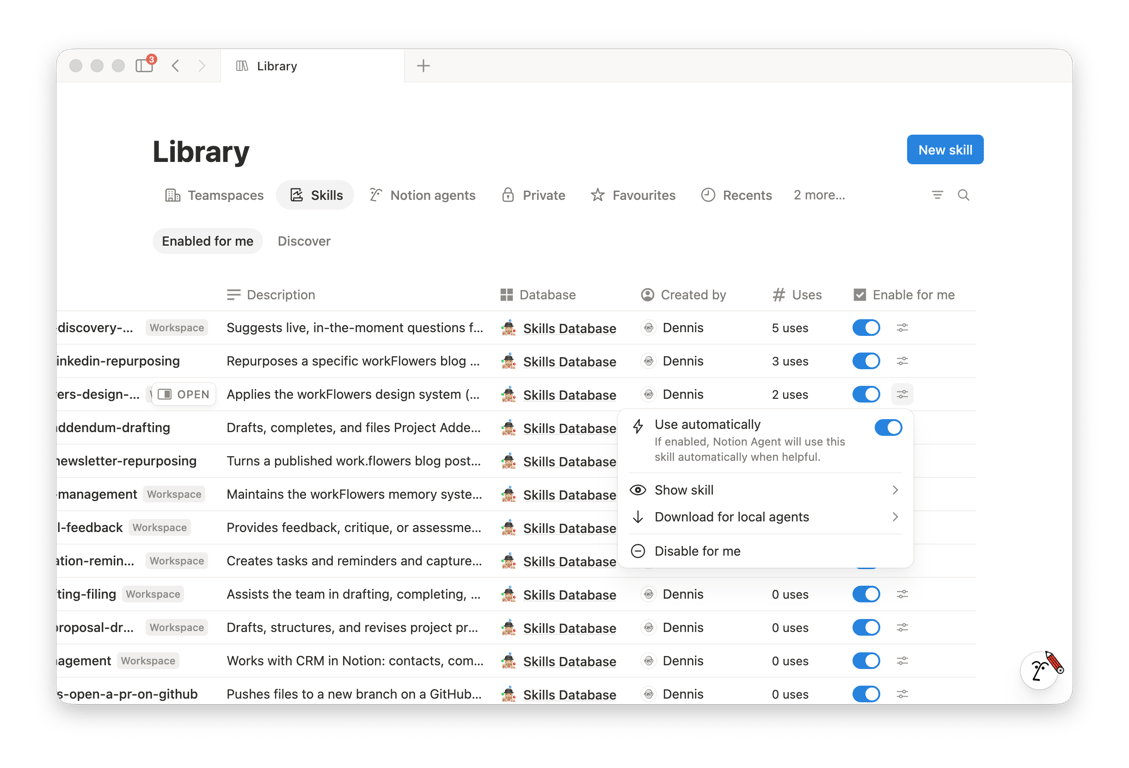Toggle enable switch for discovery skill
1129x768 pixels.
[866, 327]
